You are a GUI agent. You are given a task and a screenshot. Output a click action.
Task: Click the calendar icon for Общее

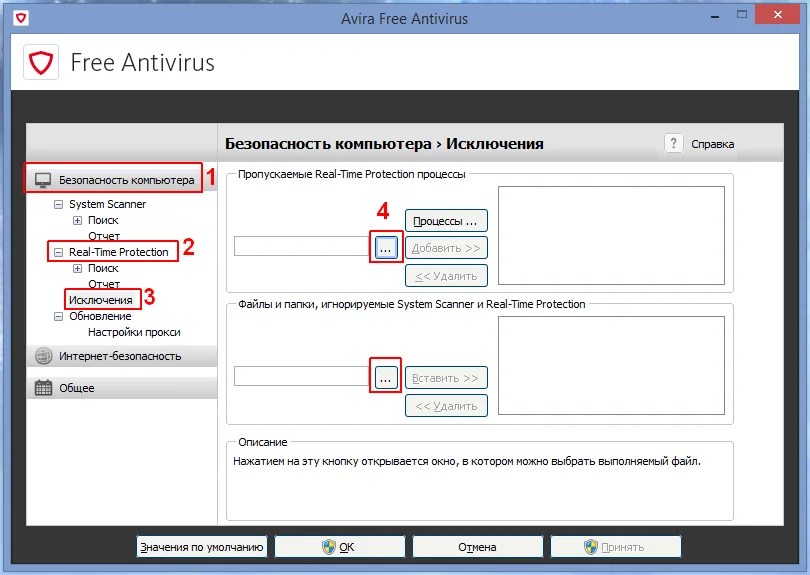click(x=43, y=388)
